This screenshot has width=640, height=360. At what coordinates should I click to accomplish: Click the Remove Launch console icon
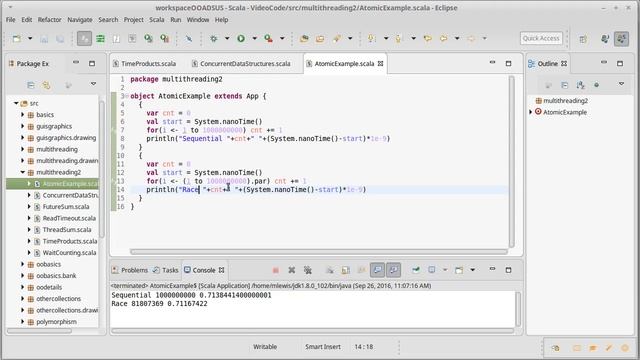coord(291,270)
